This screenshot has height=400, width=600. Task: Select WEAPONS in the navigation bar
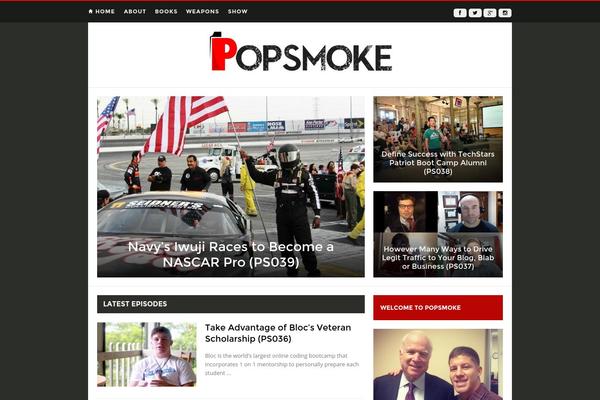[x=202, y=11]
